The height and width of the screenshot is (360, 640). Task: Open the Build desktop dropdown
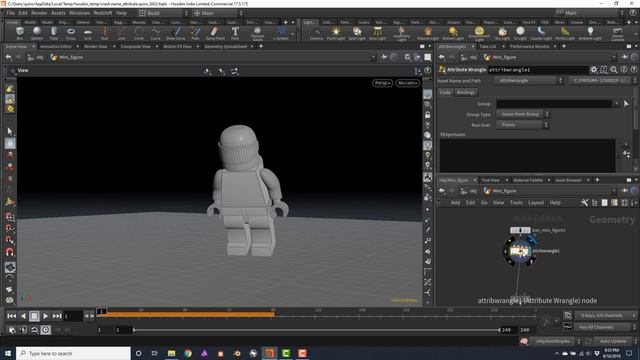(x=163, y=13)
